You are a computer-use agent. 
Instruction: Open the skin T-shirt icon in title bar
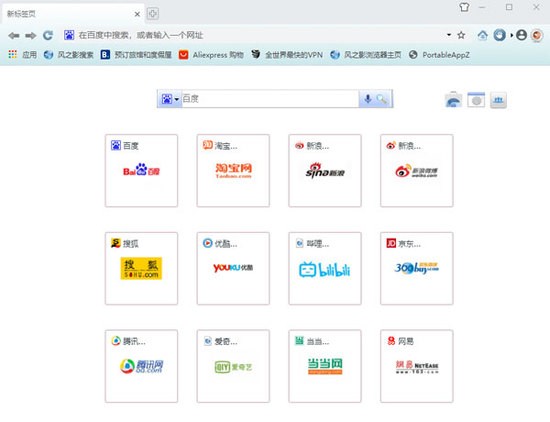click(x=464, y=7)
